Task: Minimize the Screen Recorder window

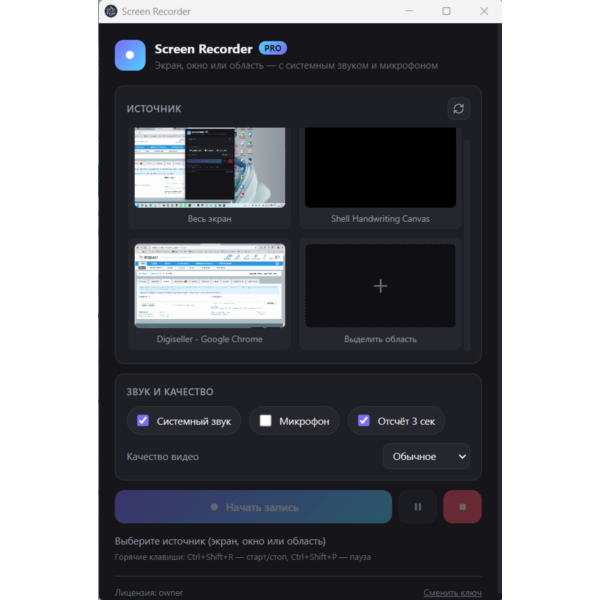Action: click(409, 11)
